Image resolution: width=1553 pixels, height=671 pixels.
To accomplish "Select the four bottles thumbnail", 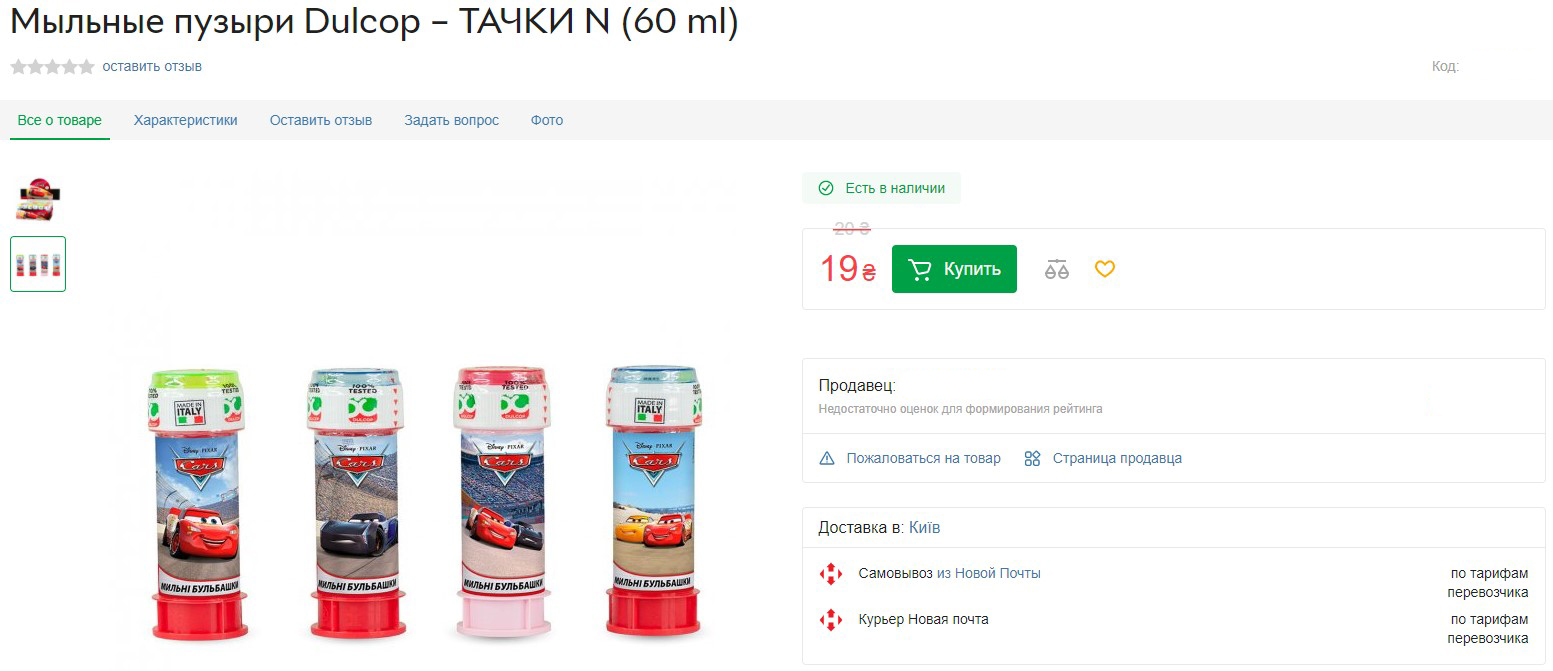I will [38, 264].
